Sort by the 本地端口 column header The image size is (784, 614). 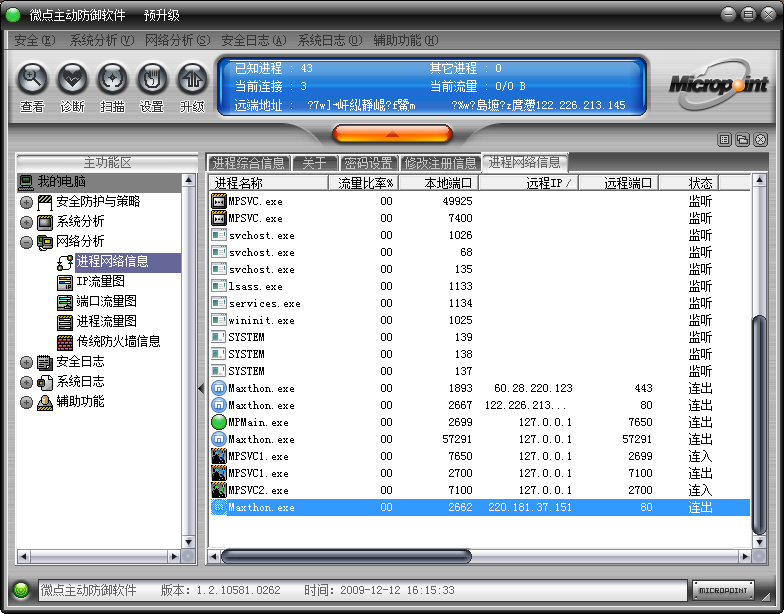pyautogui.click(x=439, y=183)
